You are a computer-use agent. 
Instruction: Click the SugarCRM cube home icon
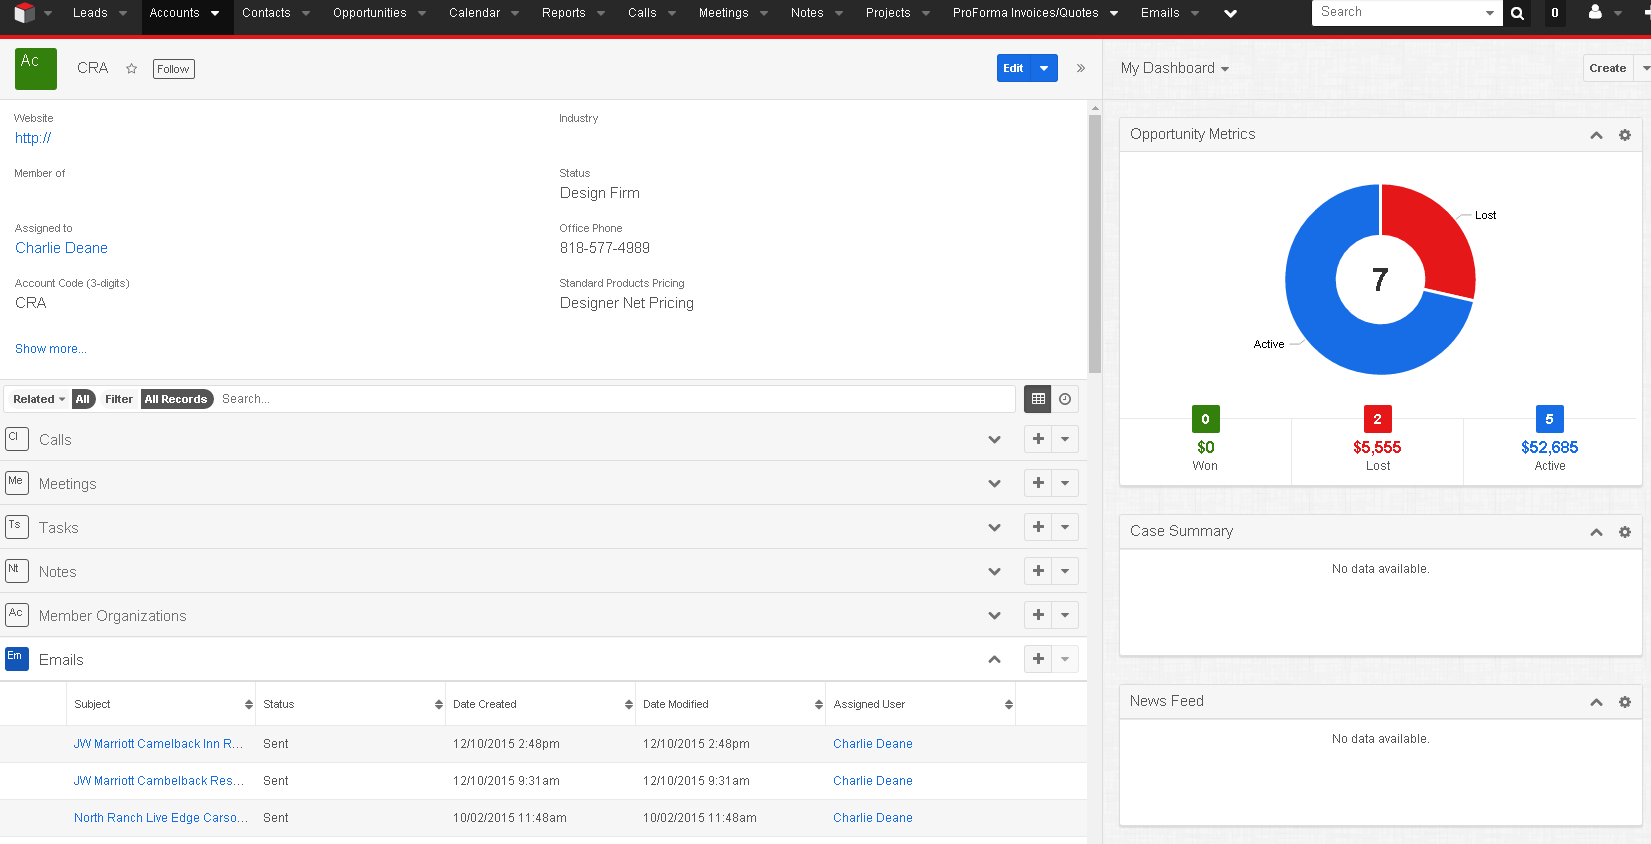pos(24,13)
